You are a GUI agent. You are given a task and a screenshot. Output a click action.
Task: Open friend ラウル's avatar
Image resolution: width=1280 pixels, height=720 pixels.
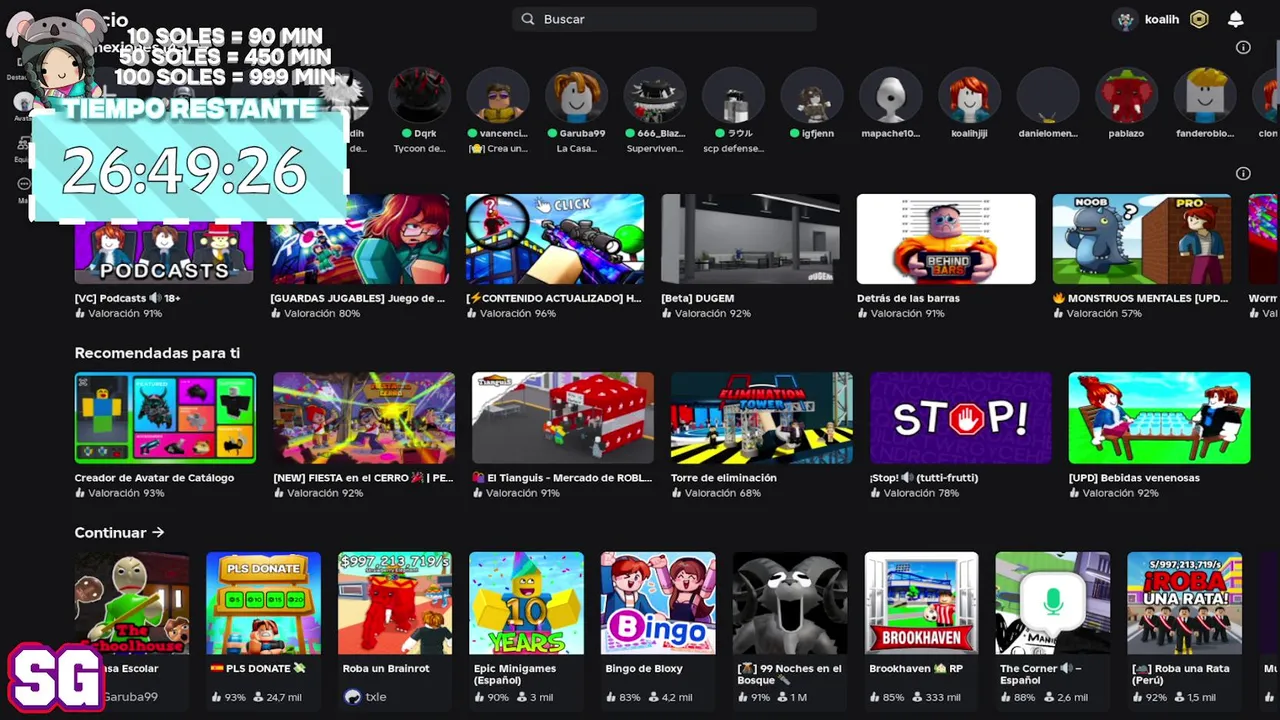pos(733,96)
